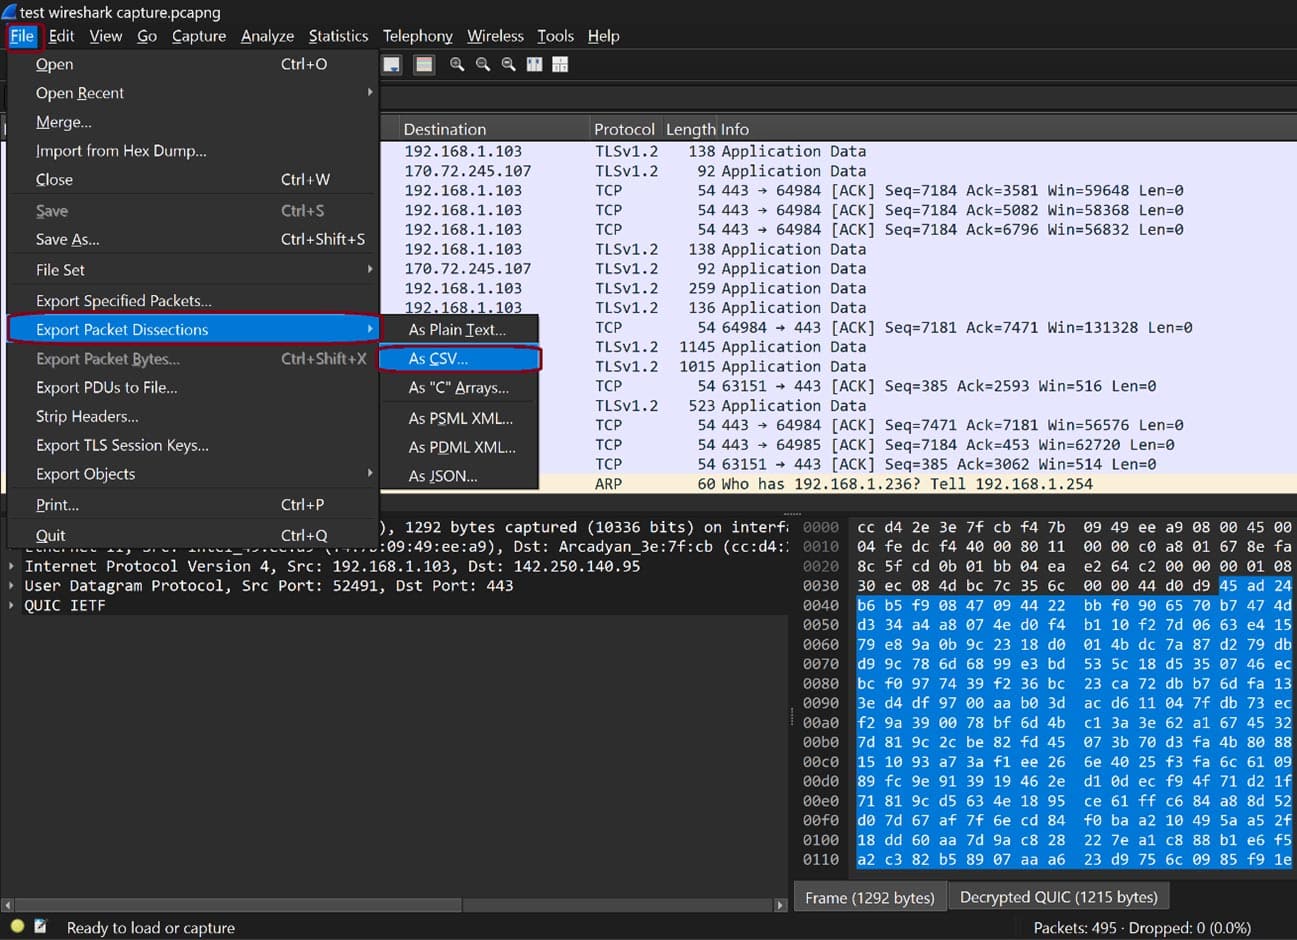
Task: Open the Go menu
Action: [x=147, y=36]
